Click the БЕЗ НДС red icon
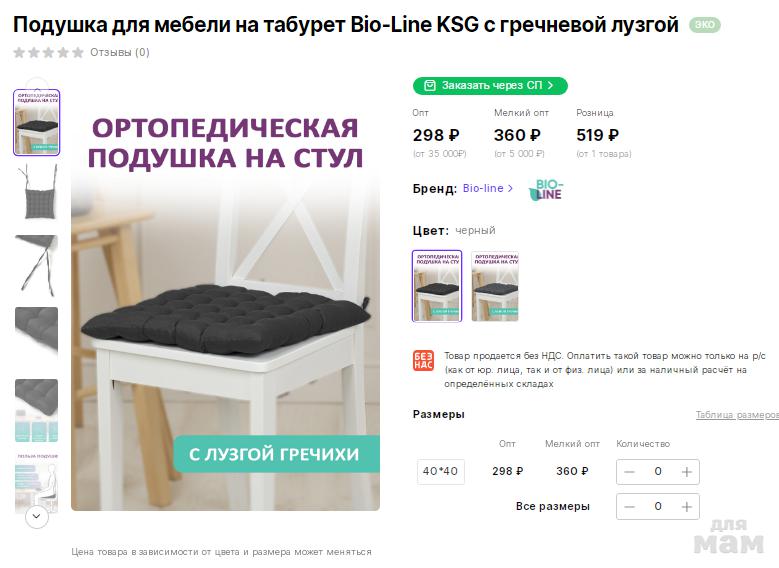 pyautogui.click(x=423, y=361)
